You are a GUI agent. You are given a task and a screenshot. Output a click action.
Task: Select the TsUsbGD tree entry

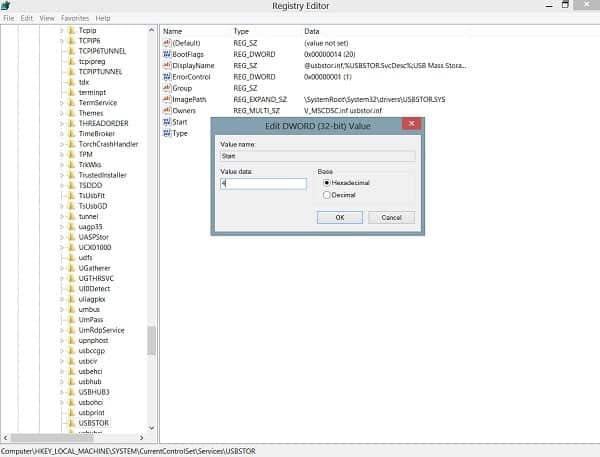click(x=93, y=206)
